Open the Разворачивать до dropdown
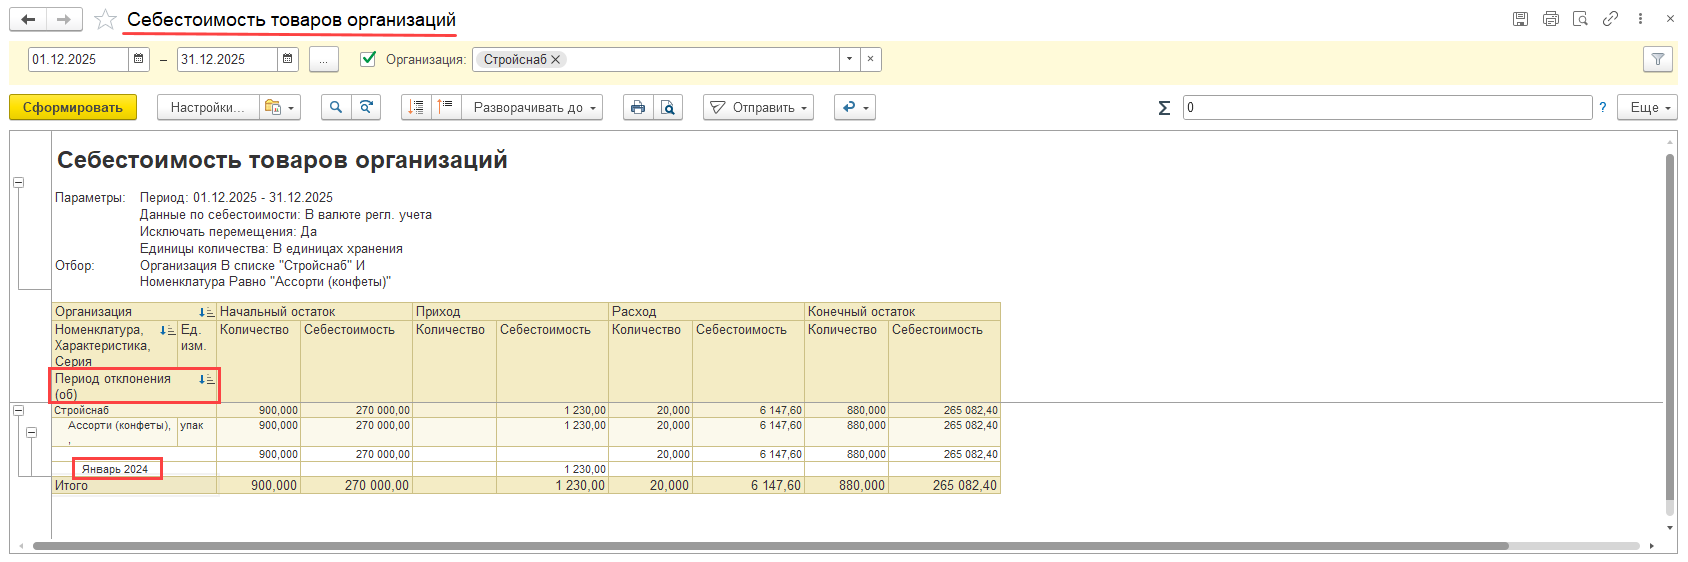This screenshot has height=562, width=1688. (534, 107)
